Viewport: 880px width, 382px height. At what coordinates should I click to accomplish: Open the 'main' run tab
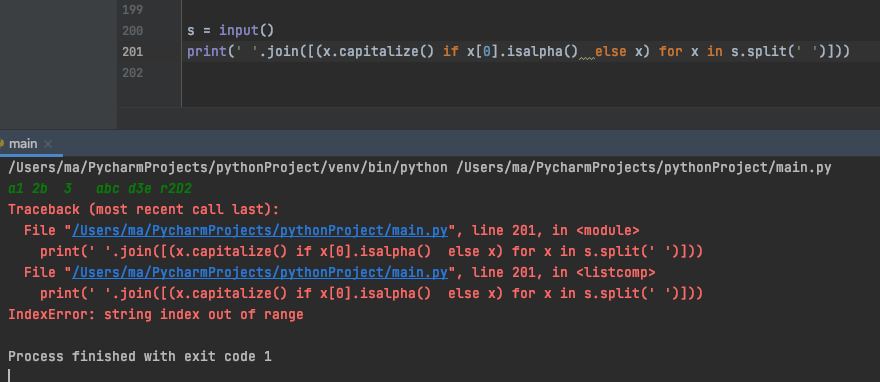(23, 144)
